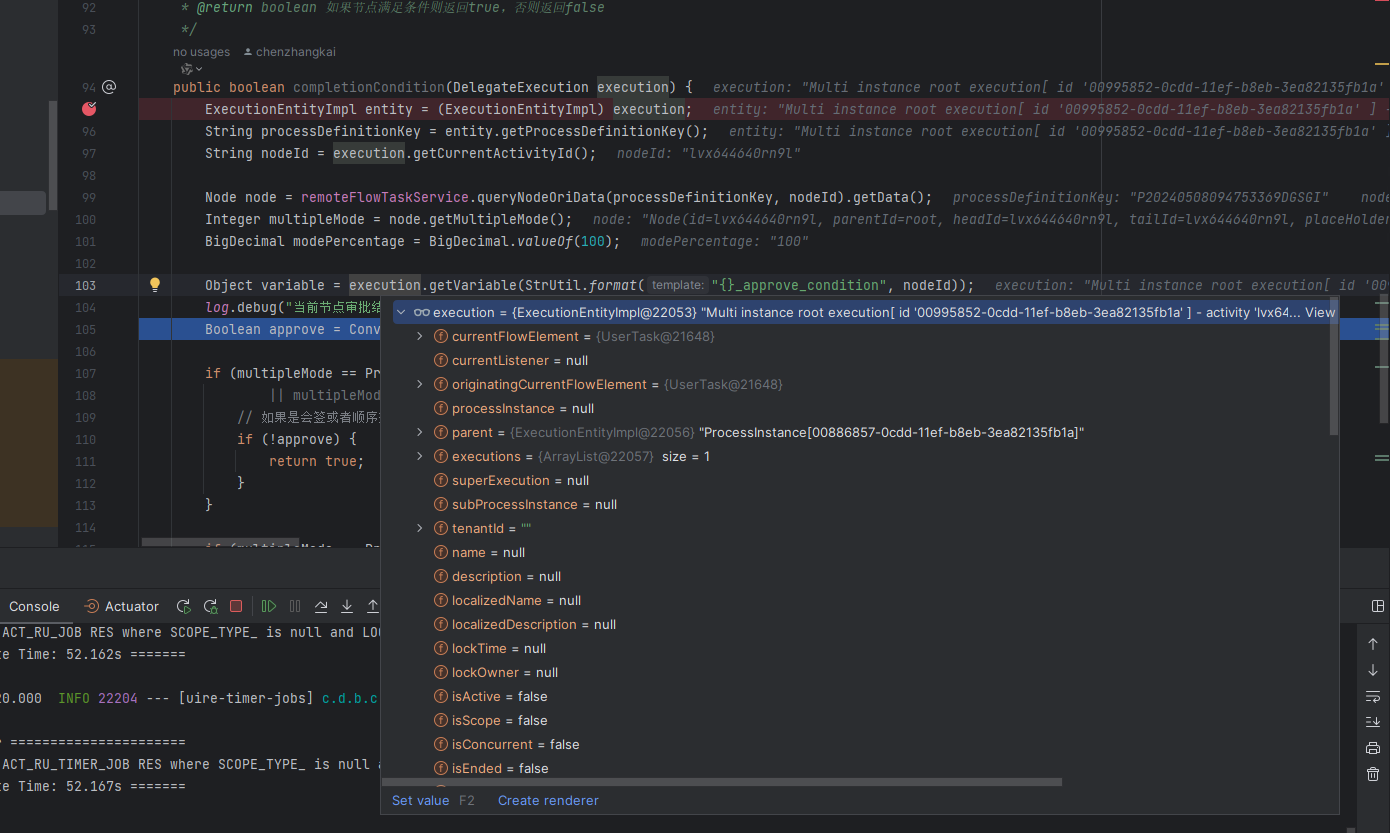Viewport: 1390px width, 833px height.
Task: Open the layout settings icon above the sidebar
Action: [1378, 606]
